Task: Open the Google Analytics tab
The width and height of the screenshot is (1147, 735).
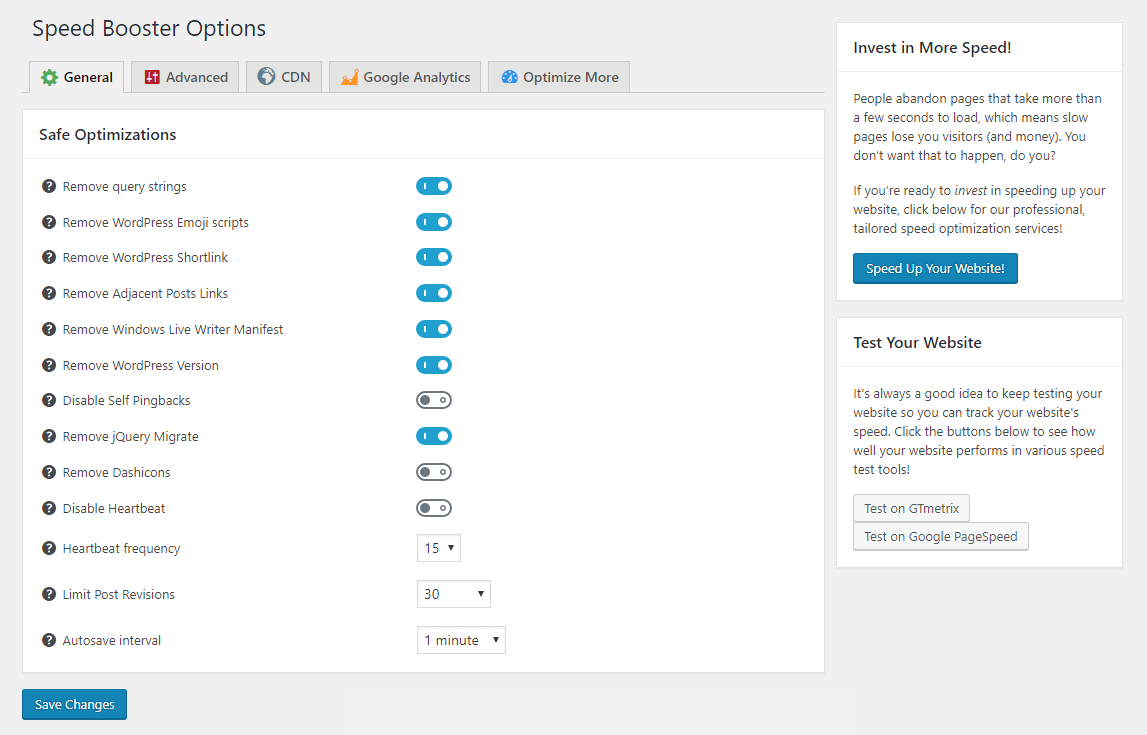Action: tap(405, 77)
